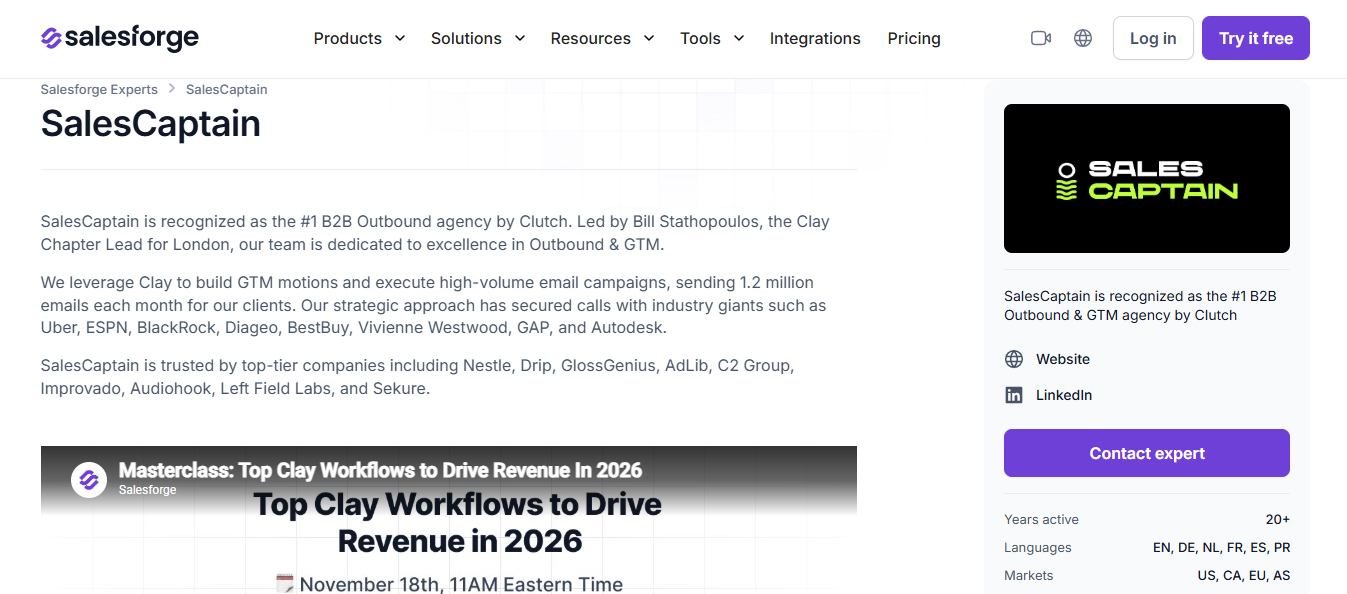Expand the Tools dropdown chevron

(x=739, y=38)
